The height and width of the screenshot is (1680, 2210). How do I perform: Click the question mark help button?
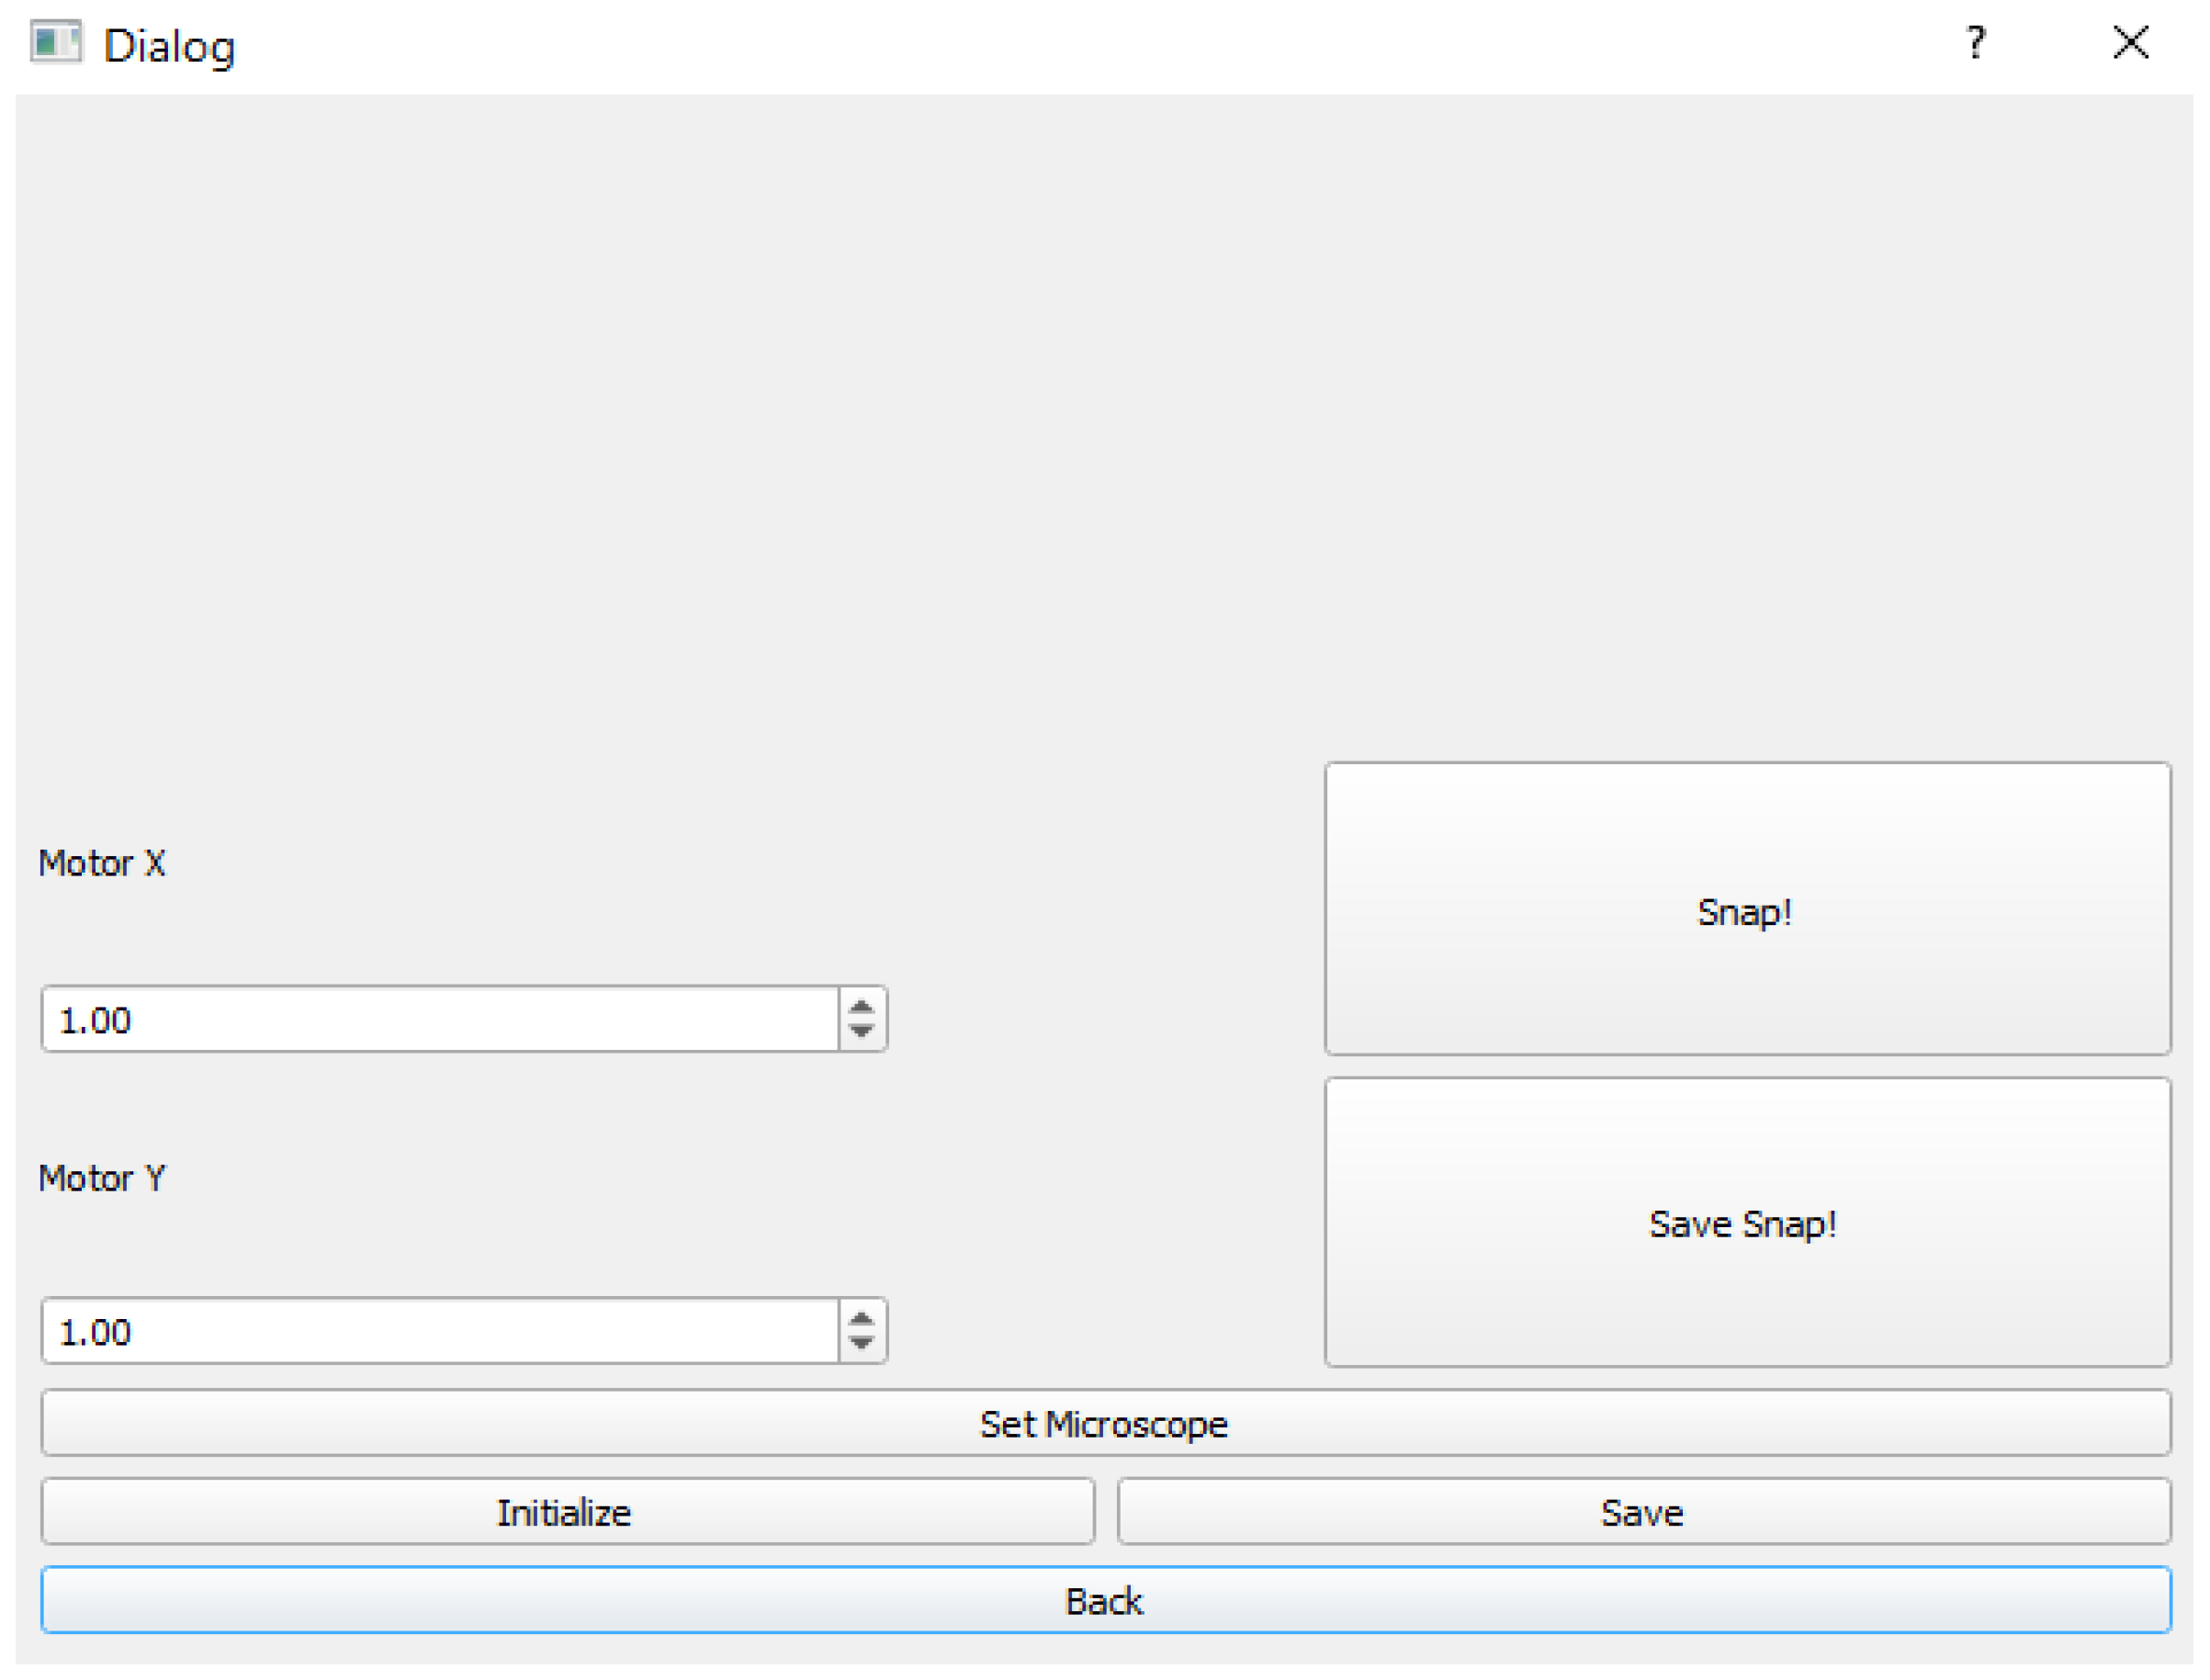pos(1974,43)
